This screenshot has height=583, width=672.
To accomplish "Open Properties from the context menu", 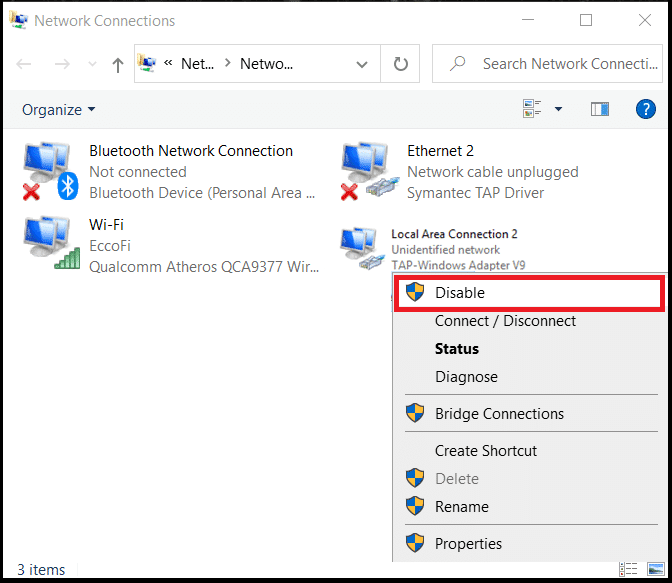I will tap(529, 544).
